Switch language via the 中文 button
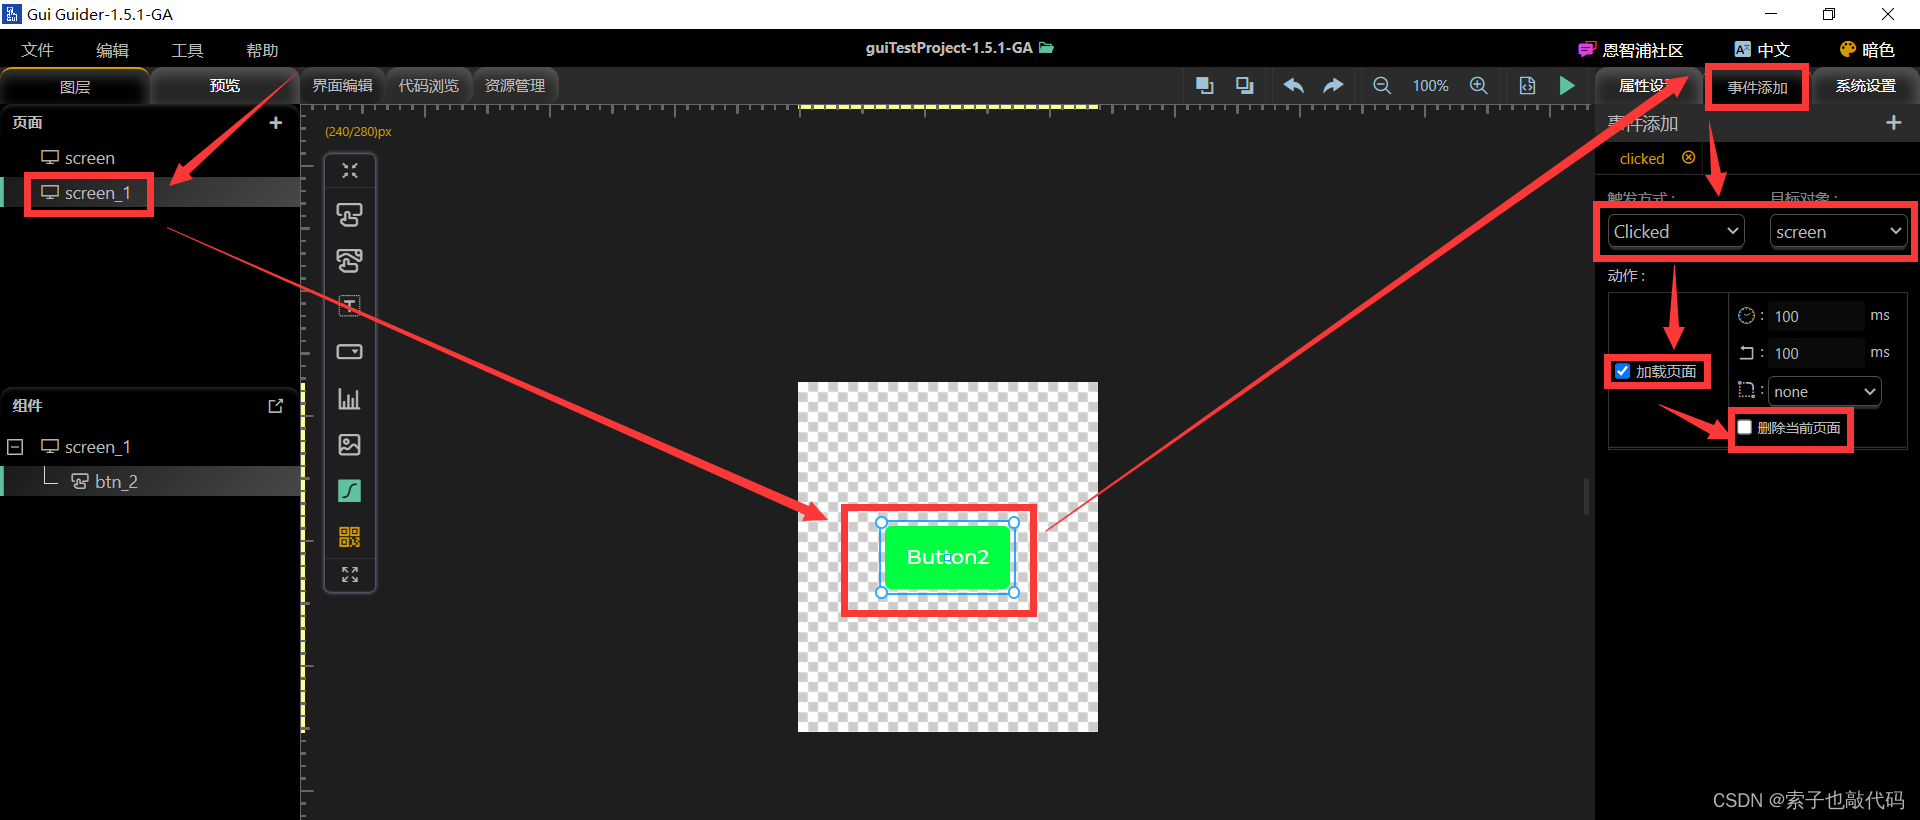 [x=1762, y=50]
